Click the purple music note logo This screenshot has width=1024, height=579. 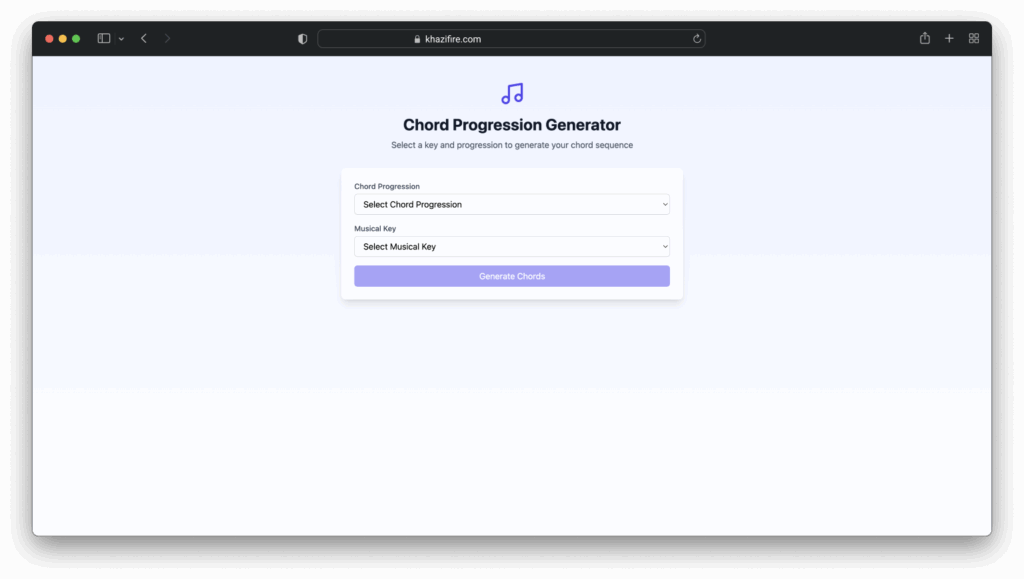(x=512, y=94)
